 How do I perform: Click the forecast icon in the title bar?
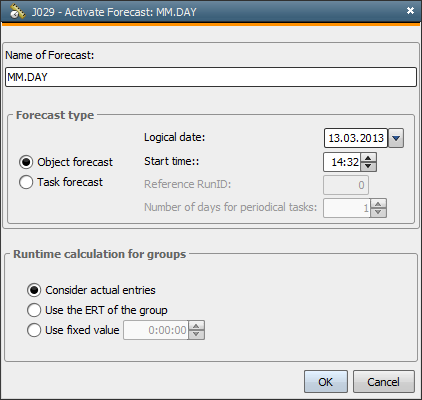point(18,11)
